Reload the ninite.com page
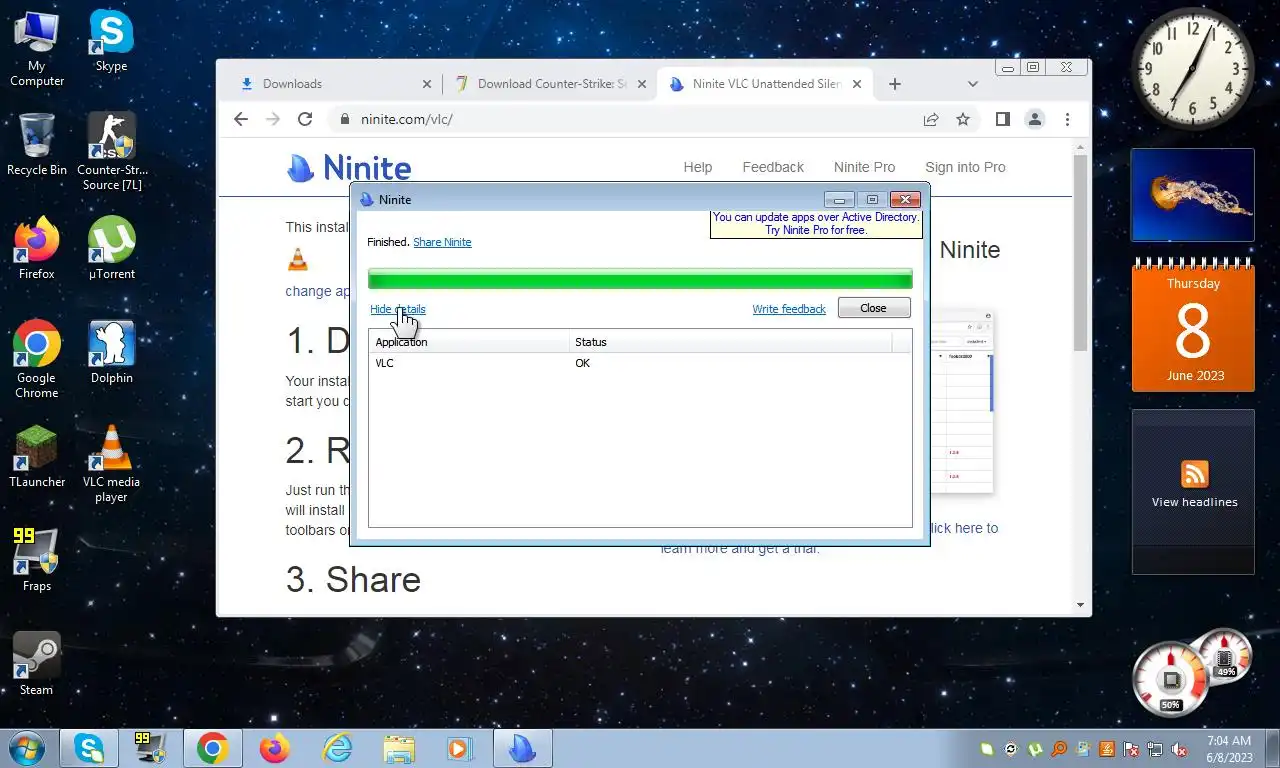Image resolution: width=1280 pixels, height=768 pixels. 305,119
